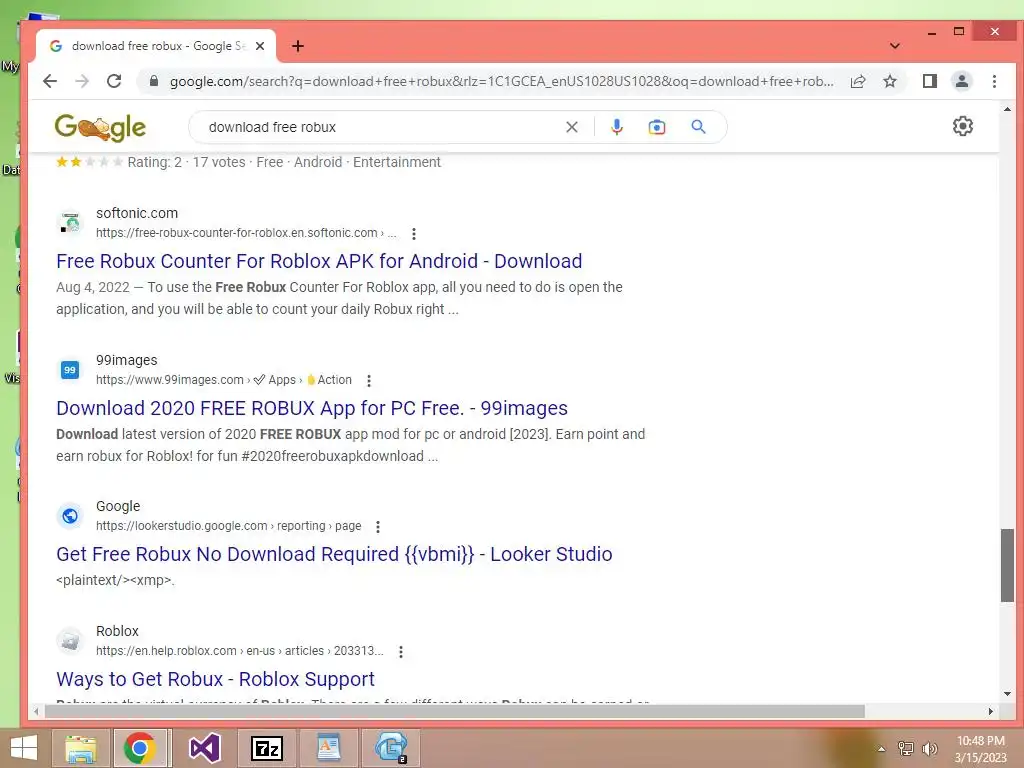The width and height of the screenshot is (1024, 768).
Task: Click the lookerstudio.google.com breadcrumb URL
Action: click(x=229, y=526)
